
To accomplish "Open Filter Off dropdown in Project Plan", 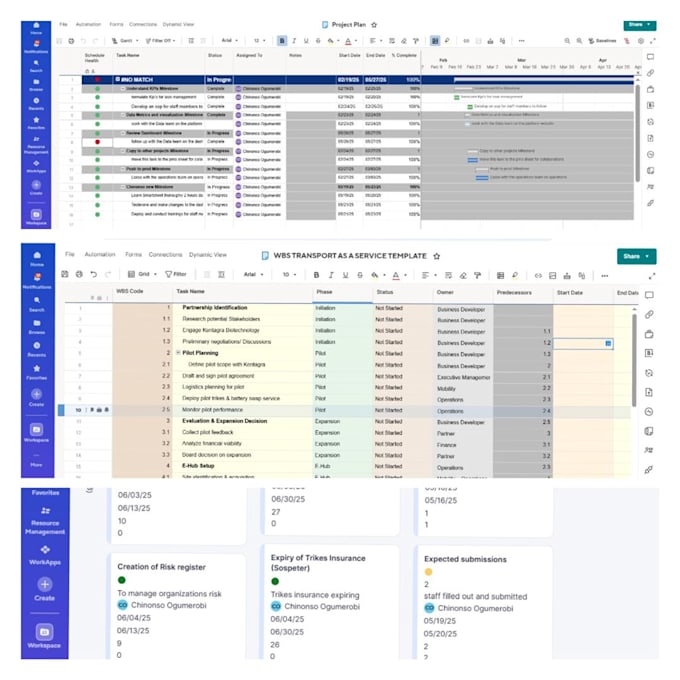I will click(x=160, y=41).
